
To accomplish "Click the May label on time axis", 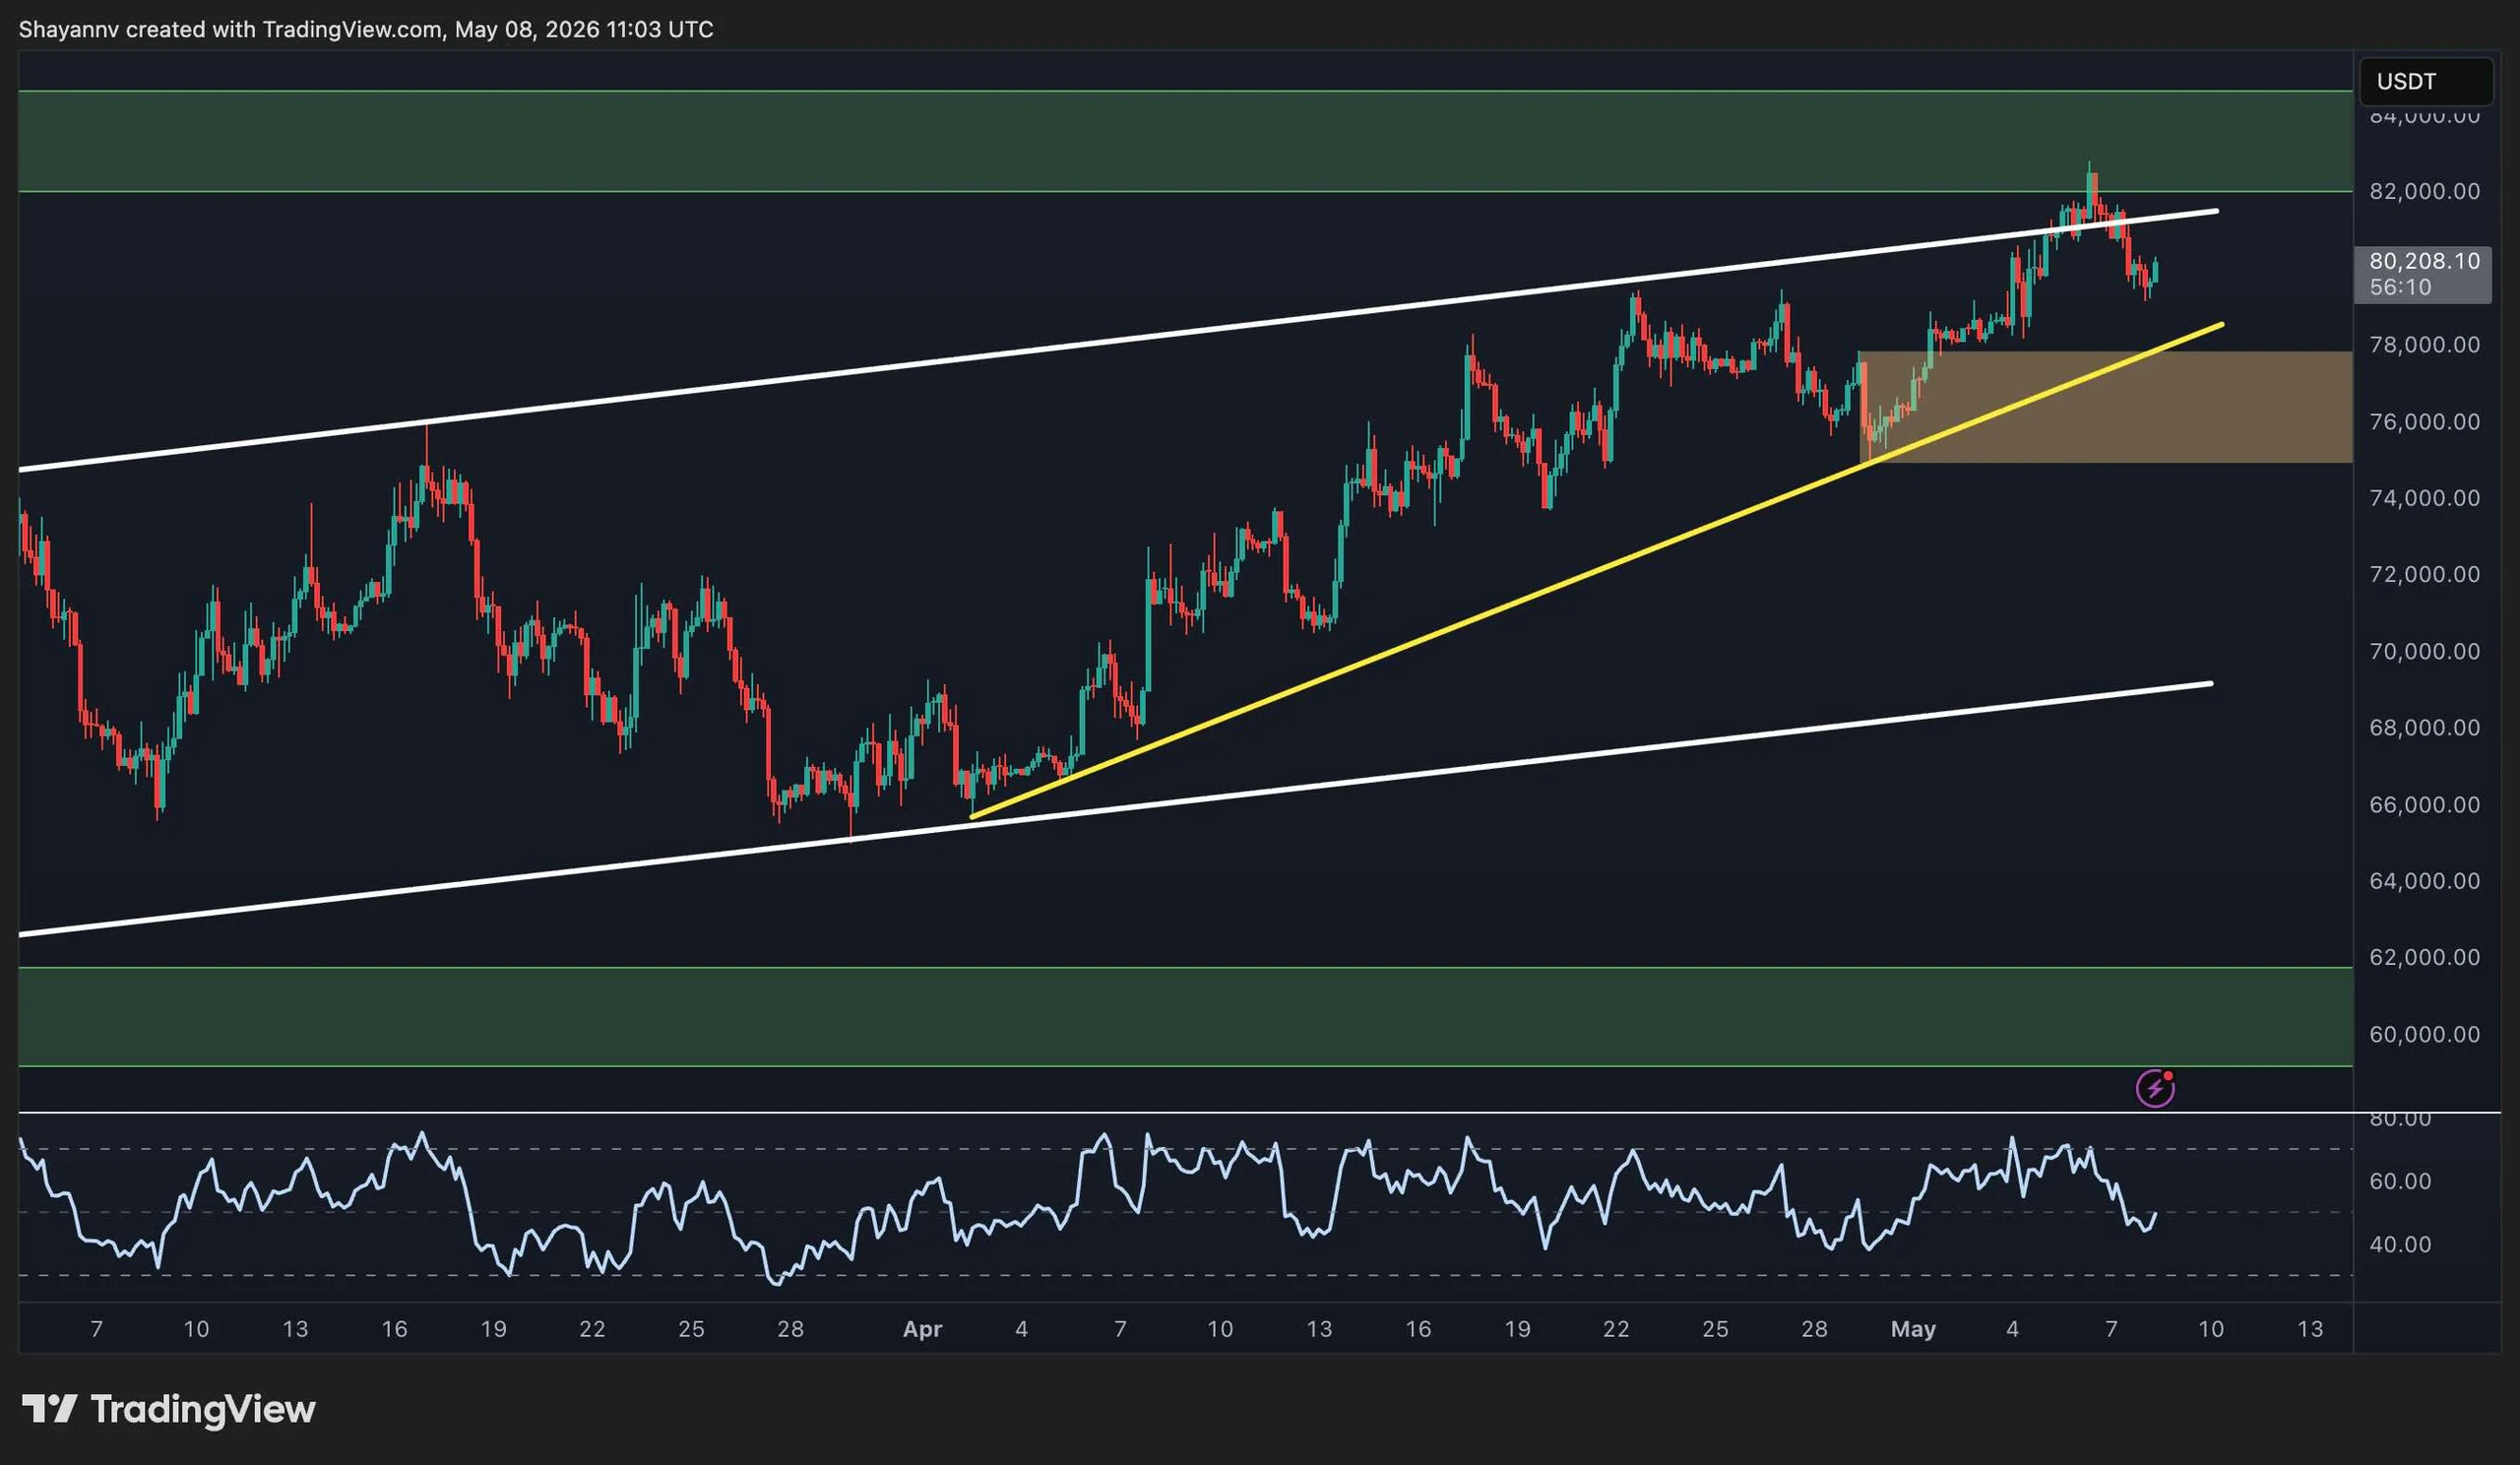I will [x=1913, y=1329].
